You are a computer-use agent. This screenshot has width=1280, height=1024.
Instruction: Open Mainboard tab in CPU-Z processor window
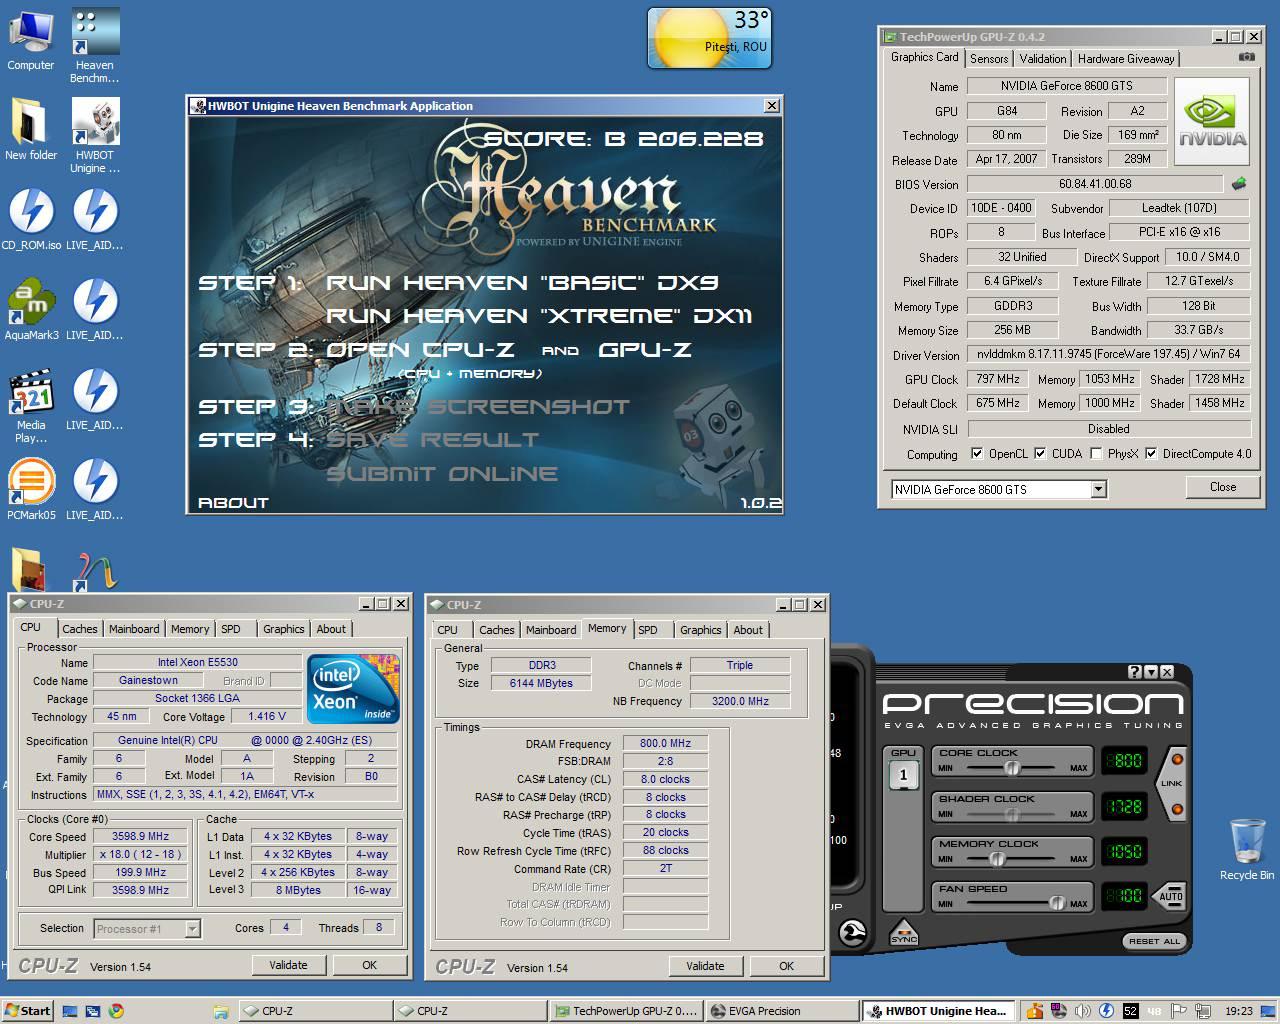[134, 629]
